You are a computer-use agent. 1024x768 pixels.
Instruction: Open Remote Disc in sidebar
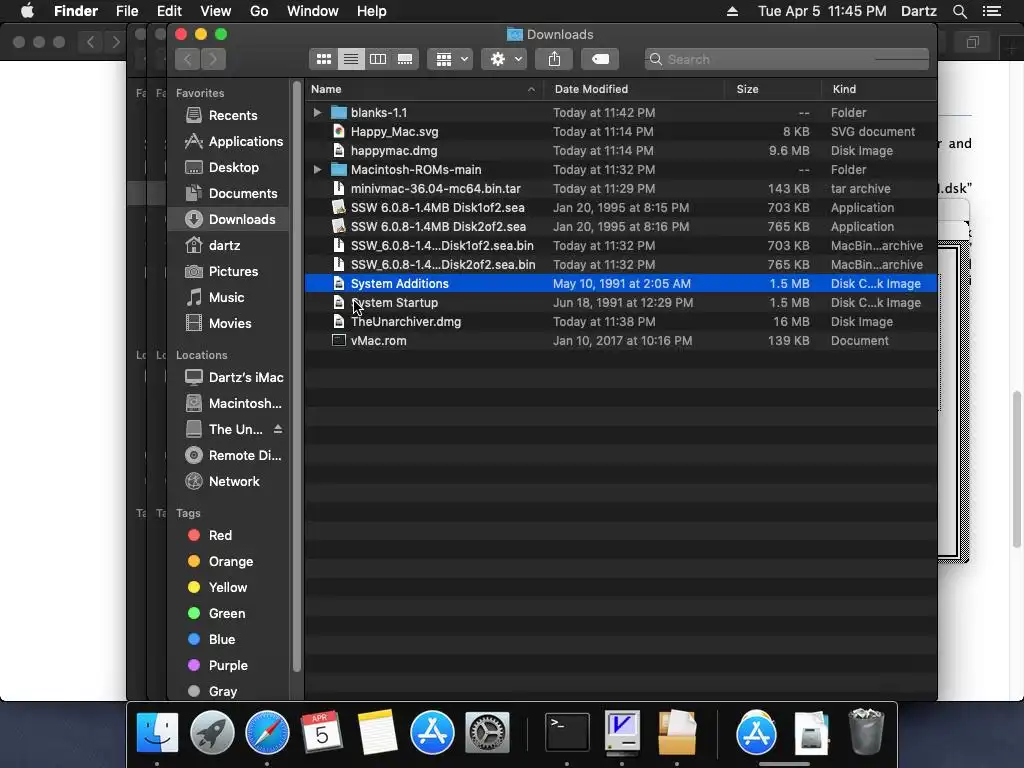(x=229, y=455)
